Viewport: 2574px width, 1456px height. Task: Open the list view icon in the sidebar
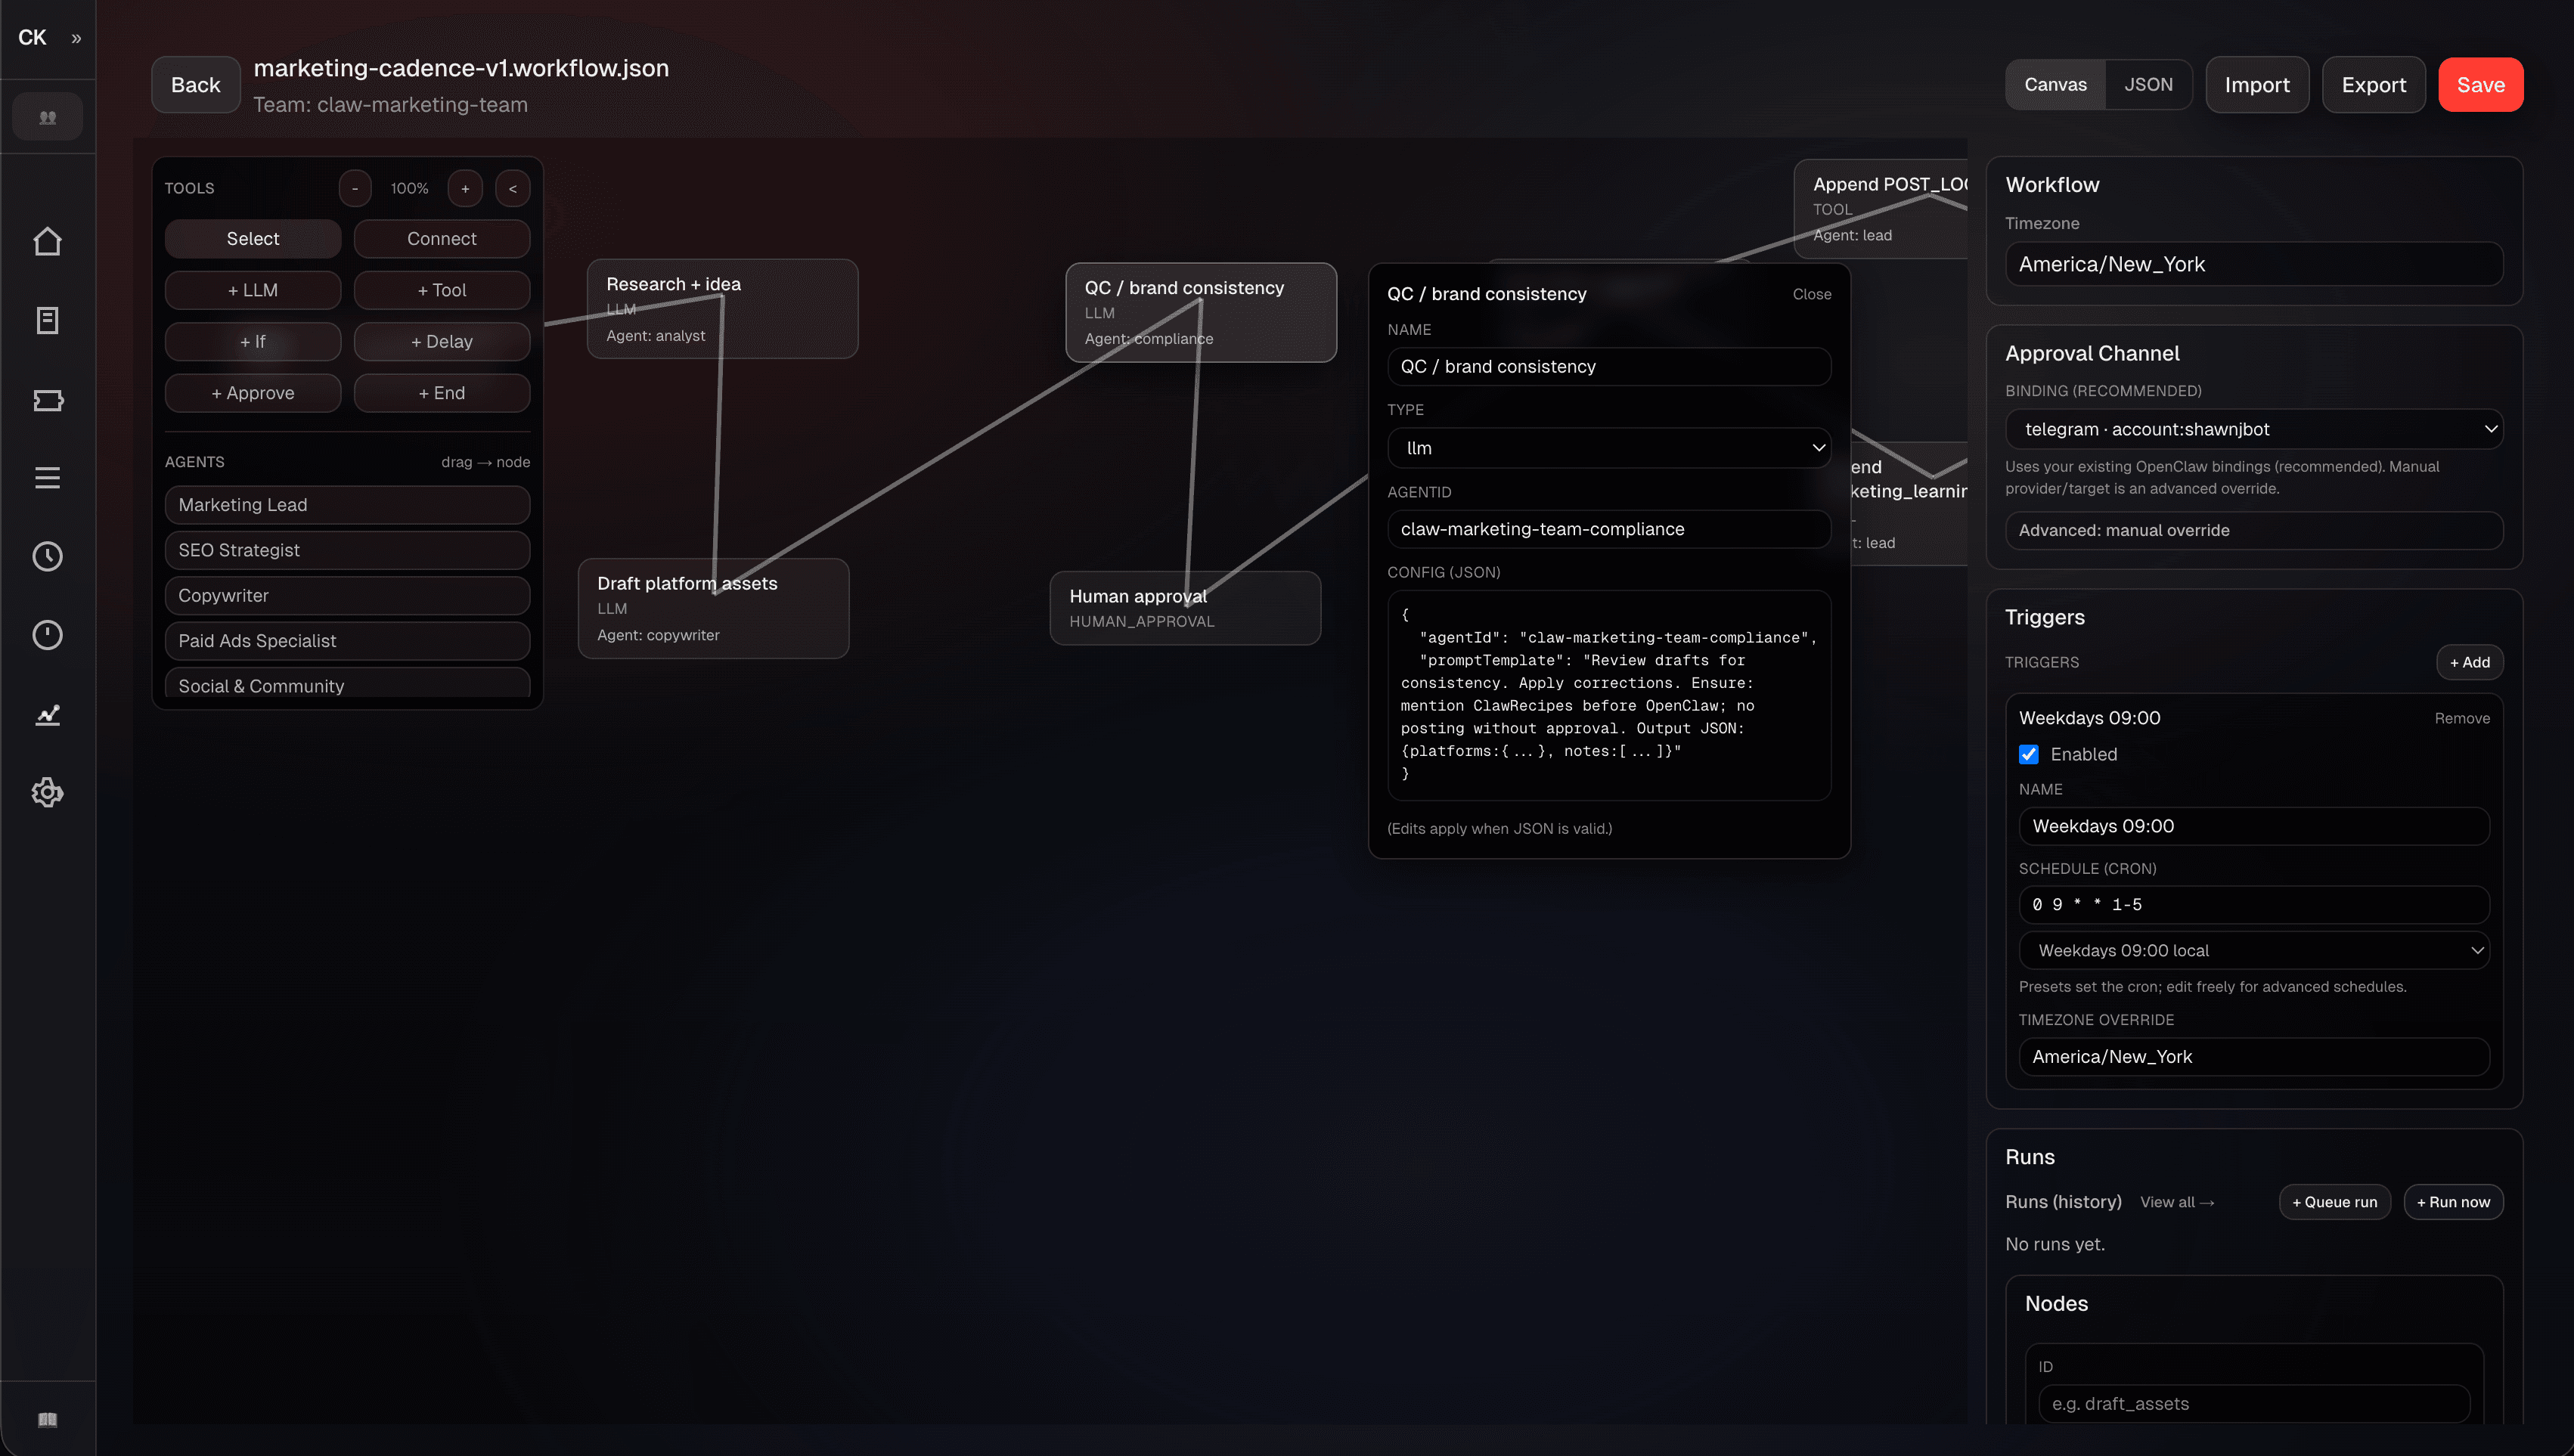coord(47,477)
